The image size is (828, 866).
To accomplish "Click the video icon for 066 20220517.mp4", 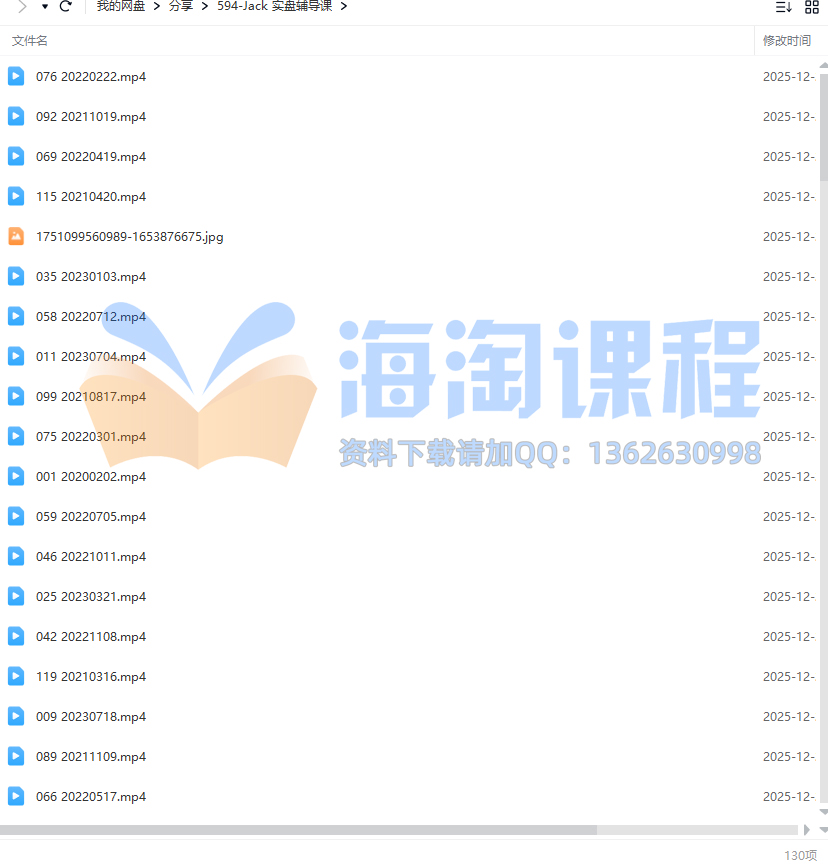I will (16, 796).
